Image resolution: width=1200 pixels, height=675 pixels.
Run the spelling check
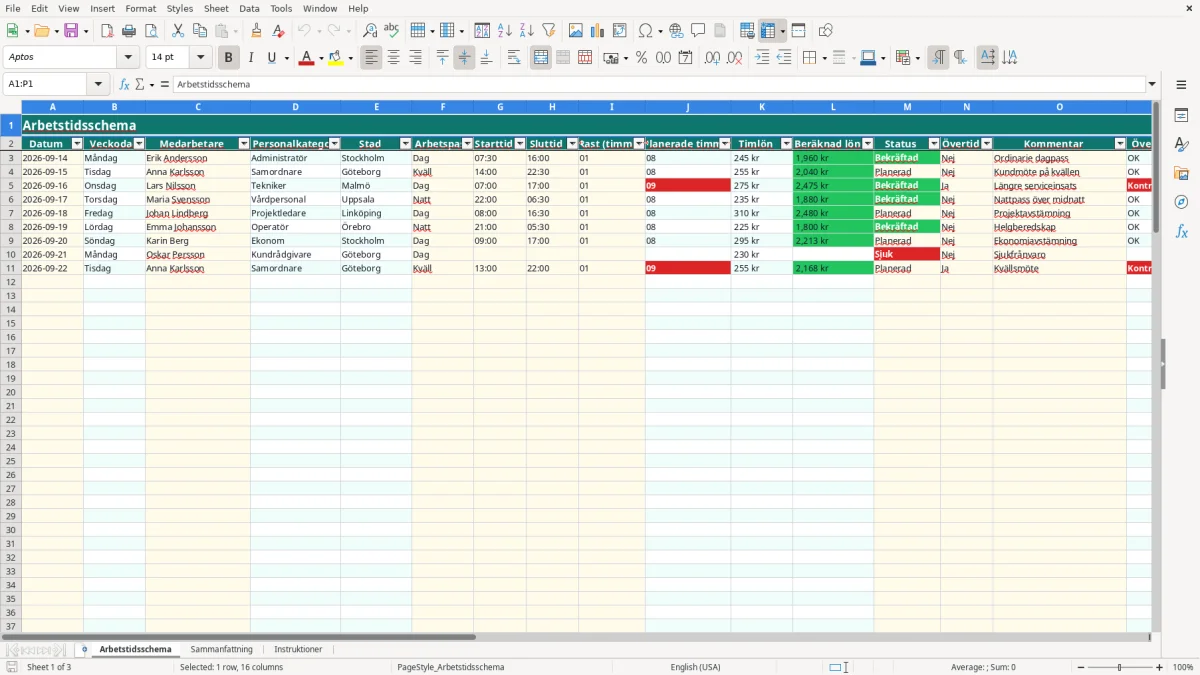coord(392,31)
